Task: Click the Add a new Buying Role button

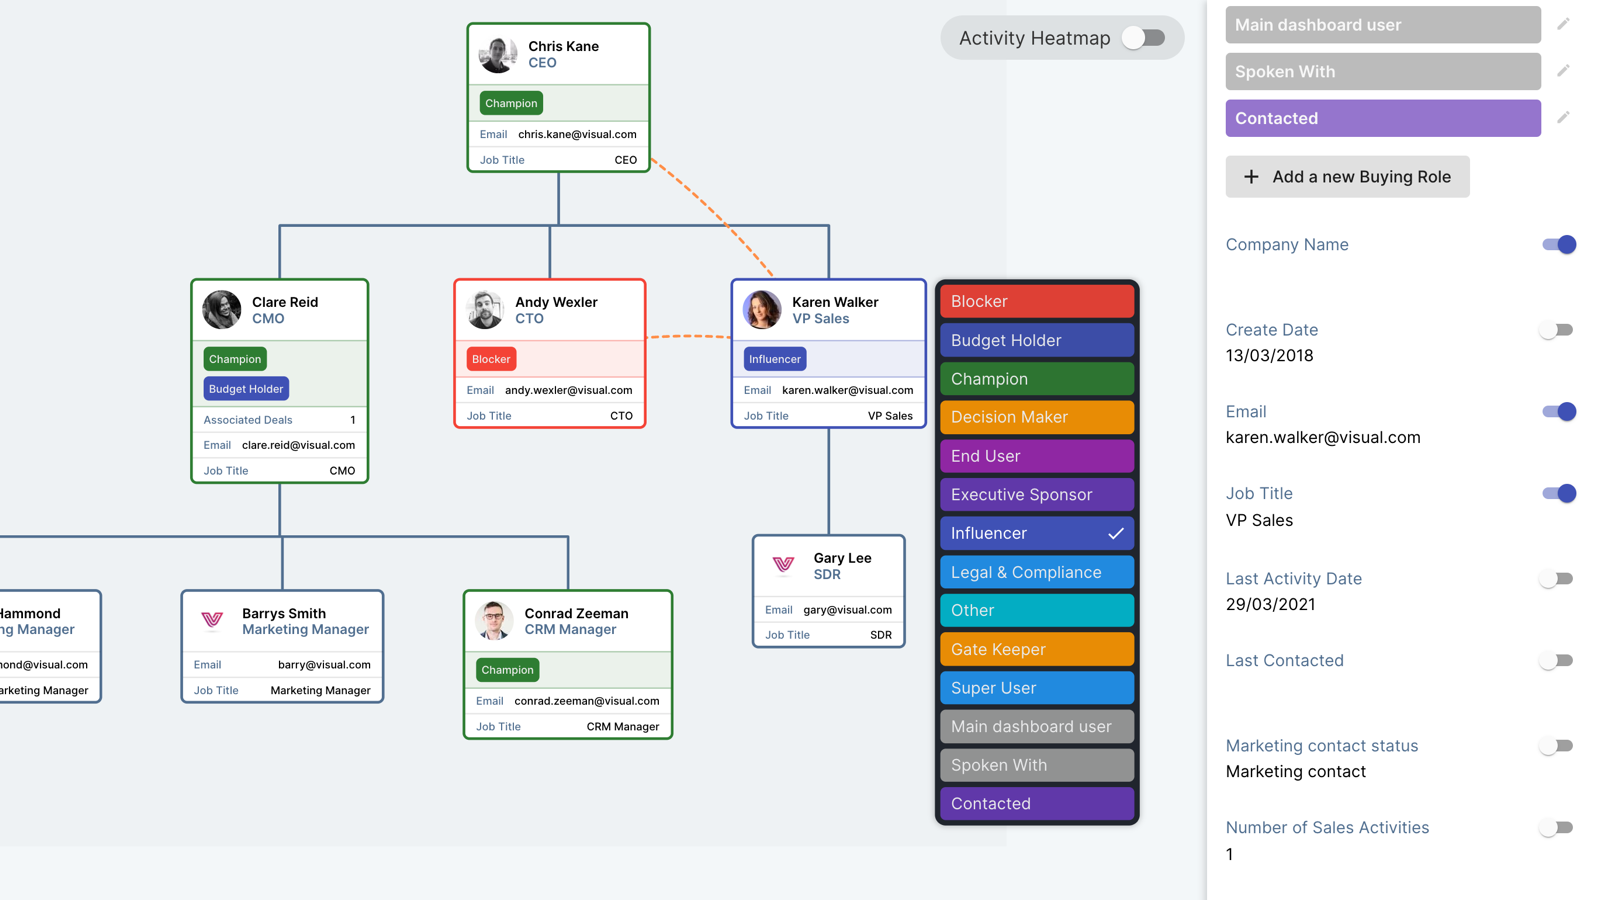Action: [x=1347, y=176]
